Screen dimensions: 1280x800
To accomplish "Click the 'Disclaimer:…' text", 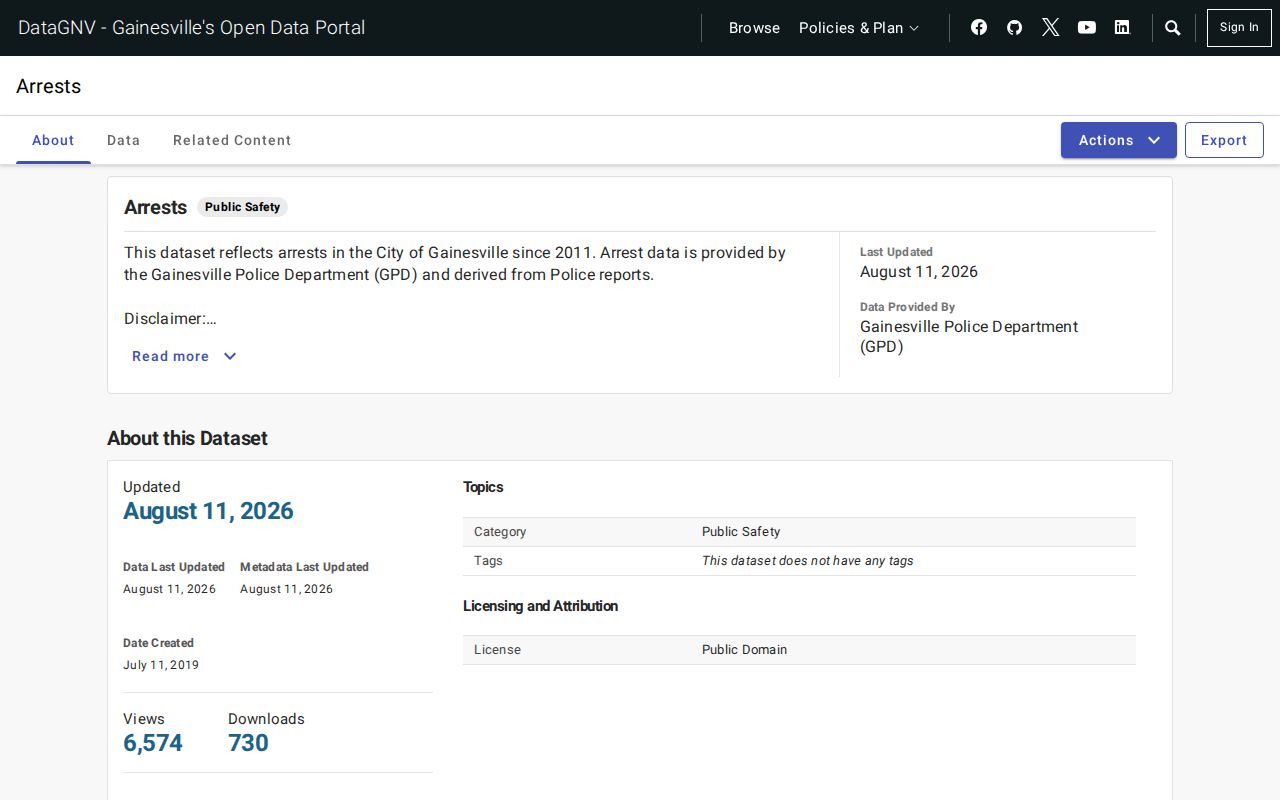I will (x=170, y=319).
